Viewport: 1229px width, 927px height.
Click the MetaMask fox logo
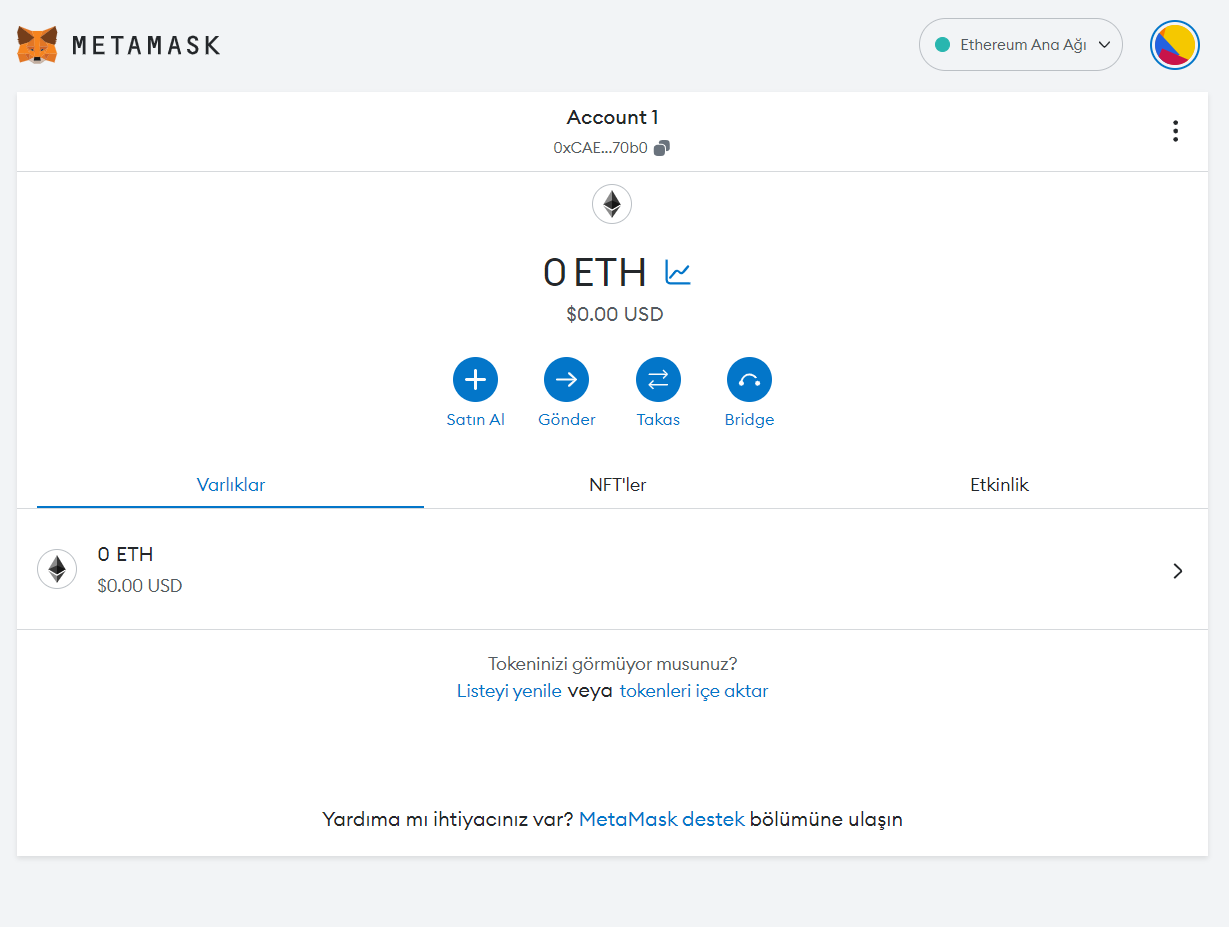coord(35,44)
